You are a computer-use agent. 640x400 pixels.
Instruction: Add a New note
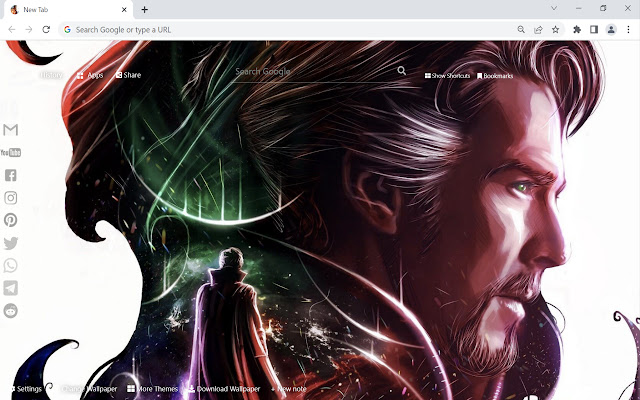coord(288,389)
